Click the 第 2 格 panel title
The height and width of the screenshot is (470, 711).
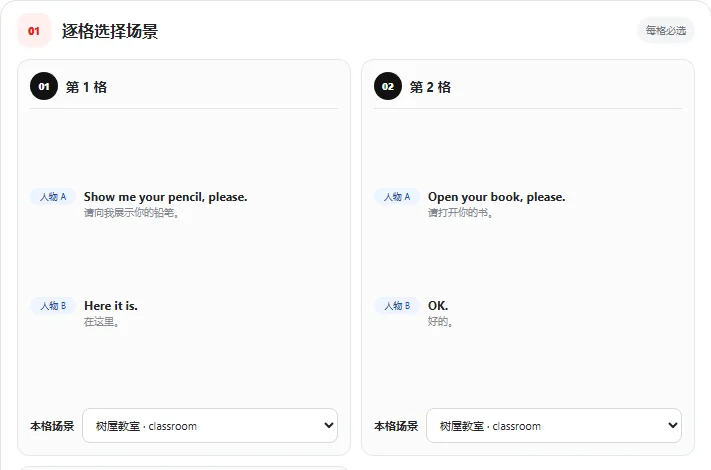pos(430,87)
